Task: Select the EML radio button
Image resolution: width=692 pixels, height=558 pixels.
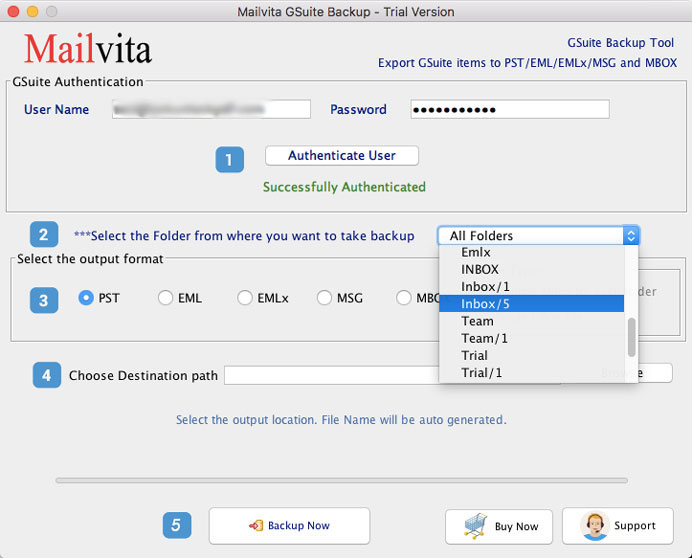Action: (165, 298)
